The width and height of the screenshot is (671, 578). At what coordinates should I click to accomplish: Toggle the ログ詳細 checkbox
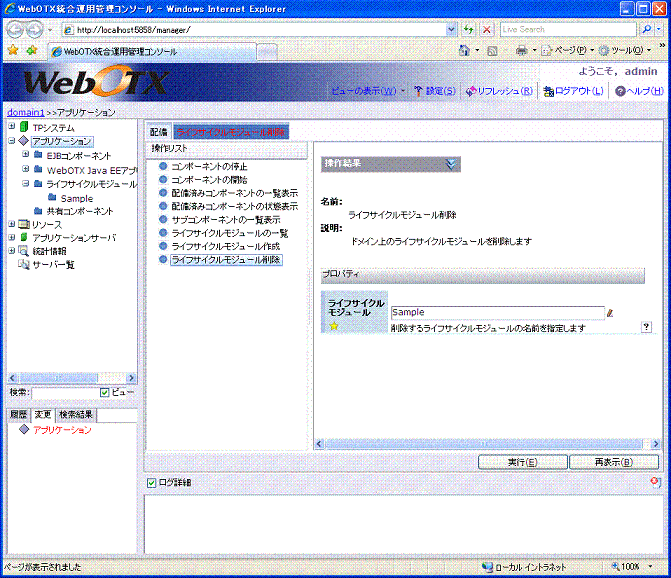pyautogui.click(x=152, y=483)
